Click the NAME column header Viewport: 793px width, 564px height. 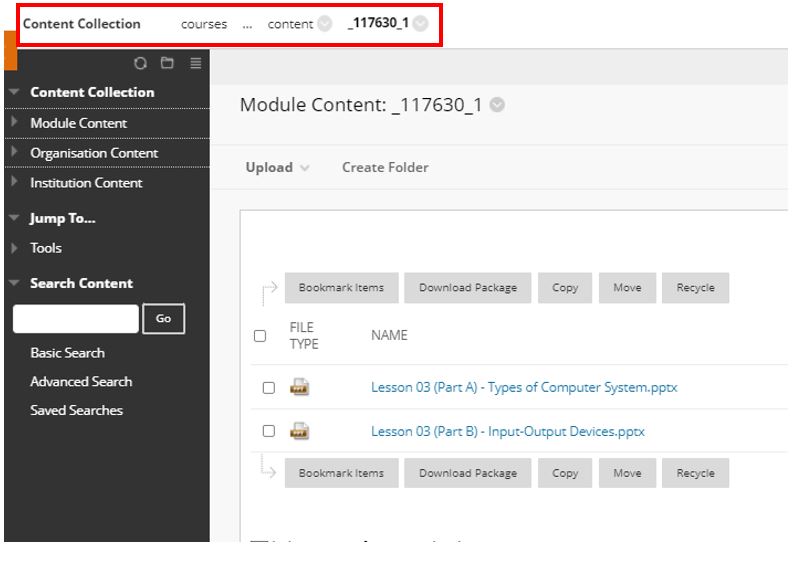389,335
